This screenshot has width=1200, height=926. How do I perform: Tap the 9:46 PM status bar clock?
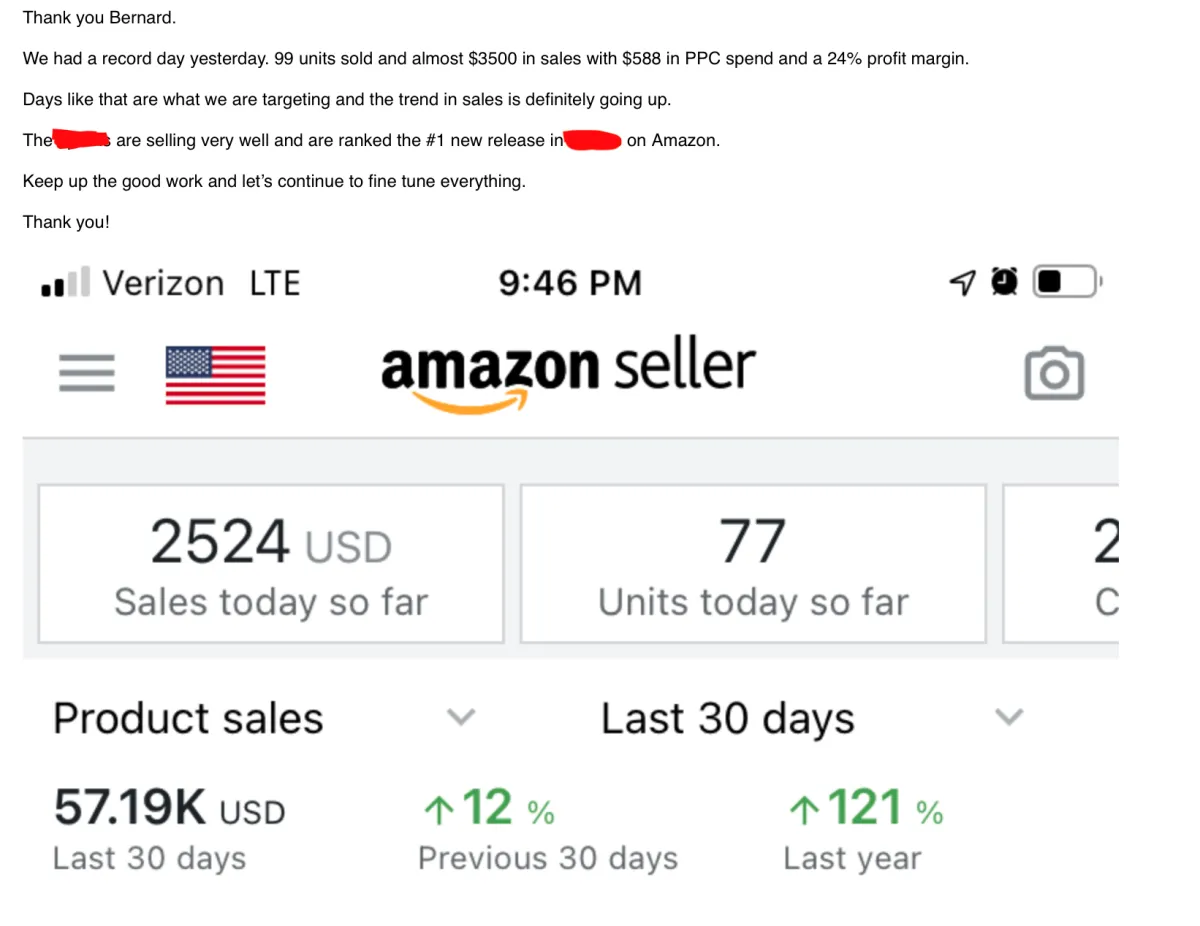click(x=570, y=283)
